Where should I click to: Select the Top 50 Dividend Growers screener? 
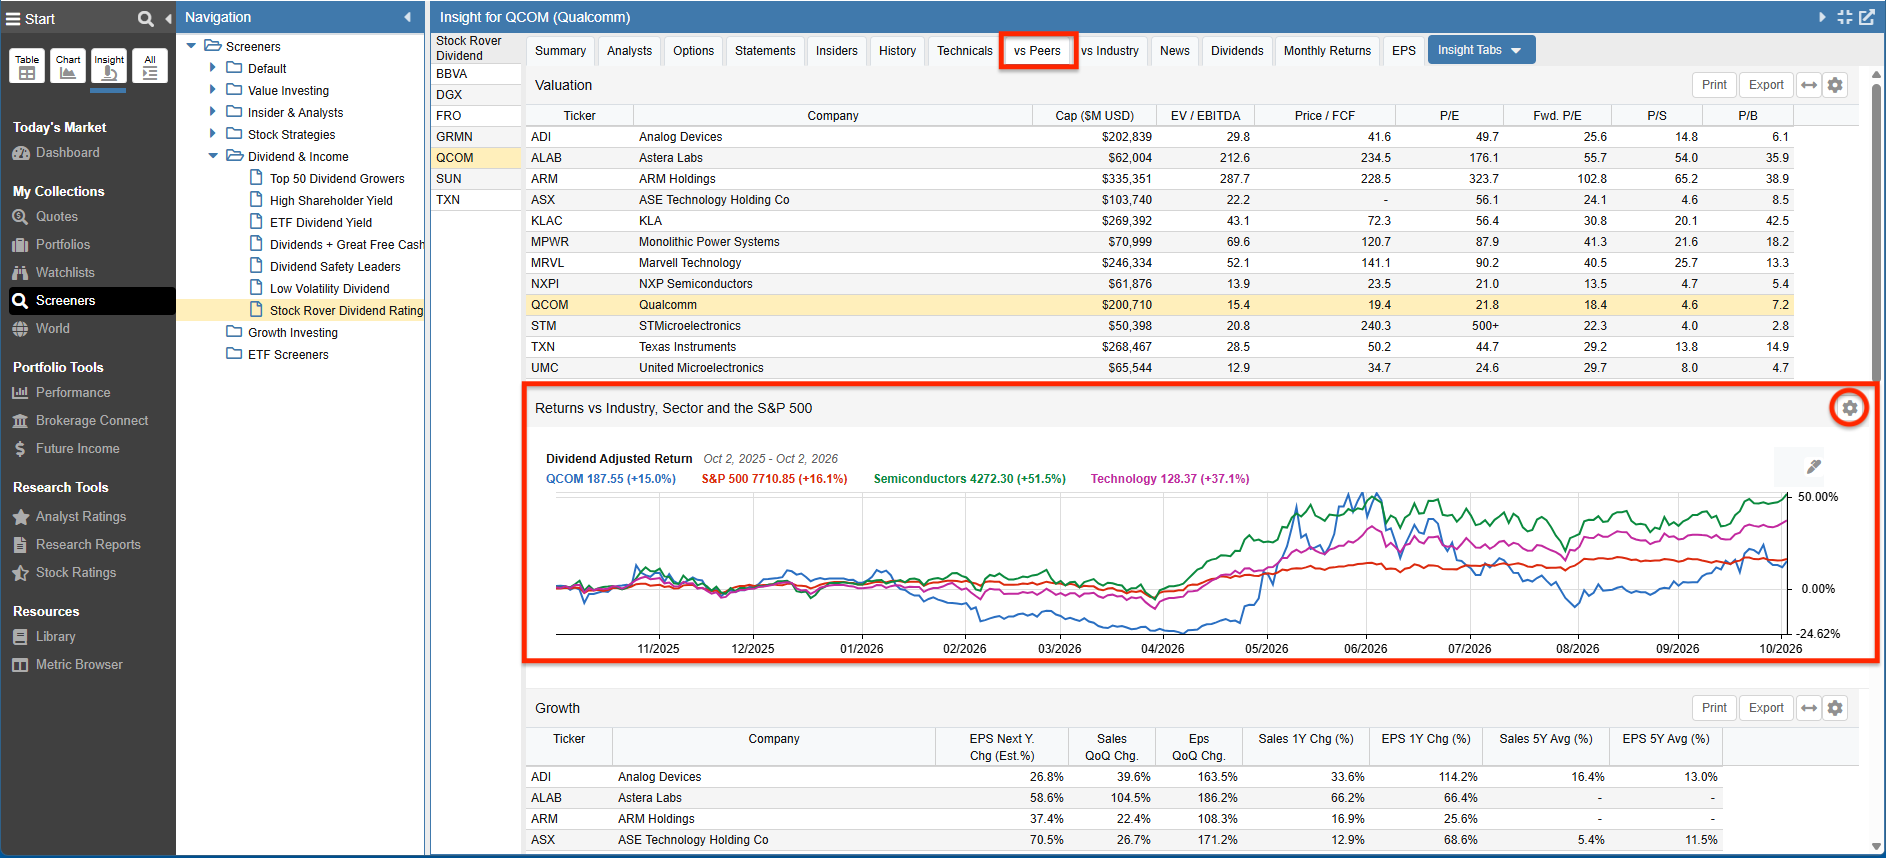(337, 179)
